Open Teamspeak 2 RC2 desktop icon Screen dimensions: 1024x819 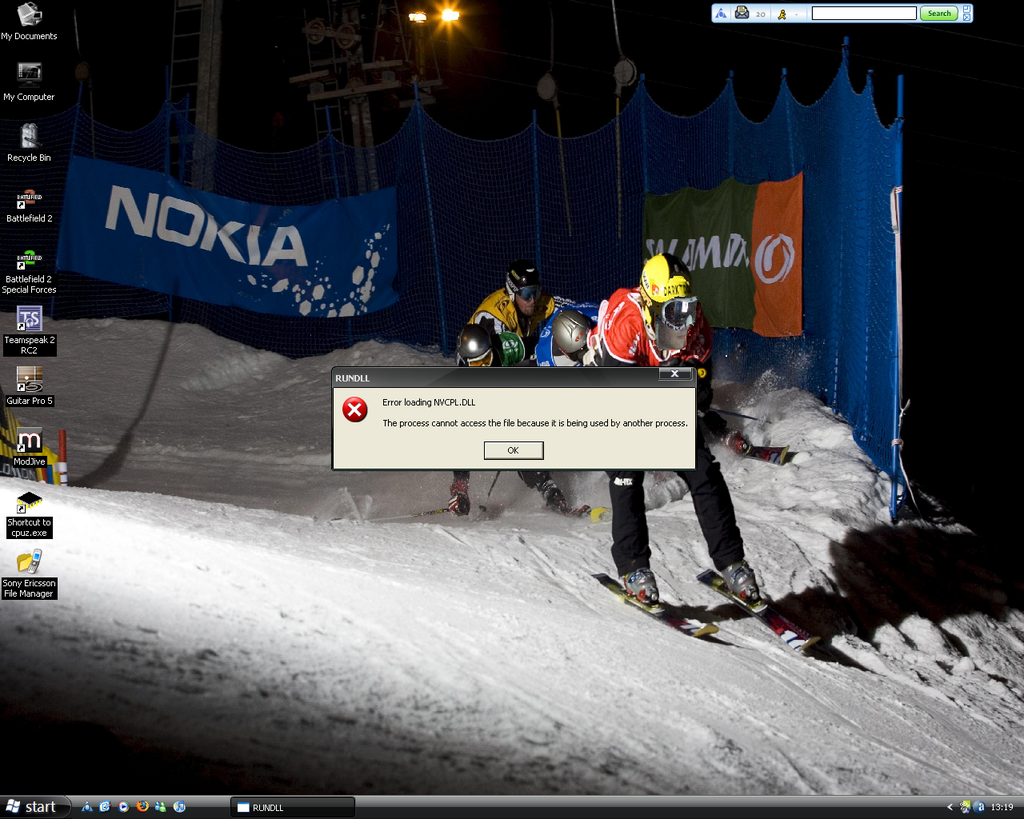(29, 318)
